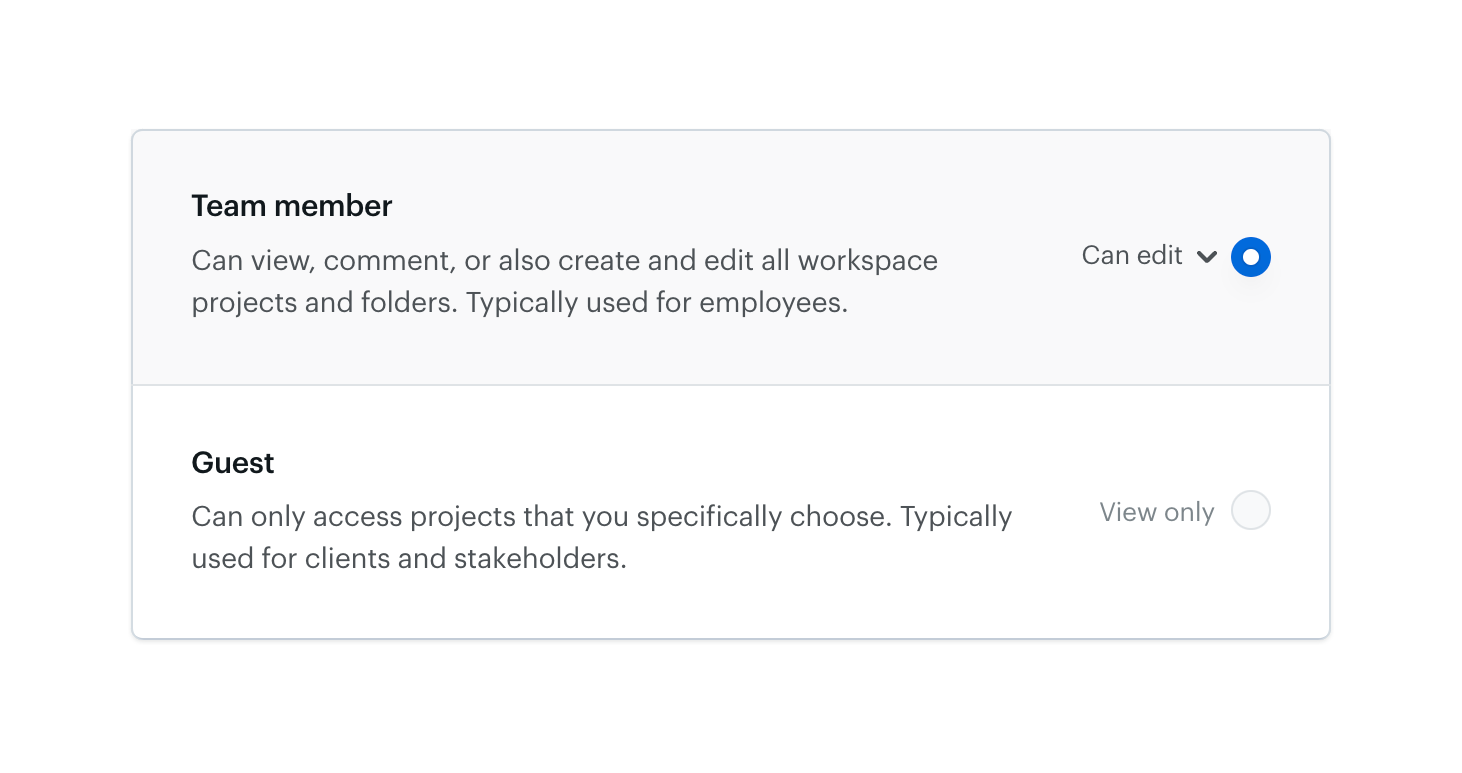The height and width of the screenshot is (773, 1462).
Task: Click the Team member description text
Action: [x=564, y=281]
